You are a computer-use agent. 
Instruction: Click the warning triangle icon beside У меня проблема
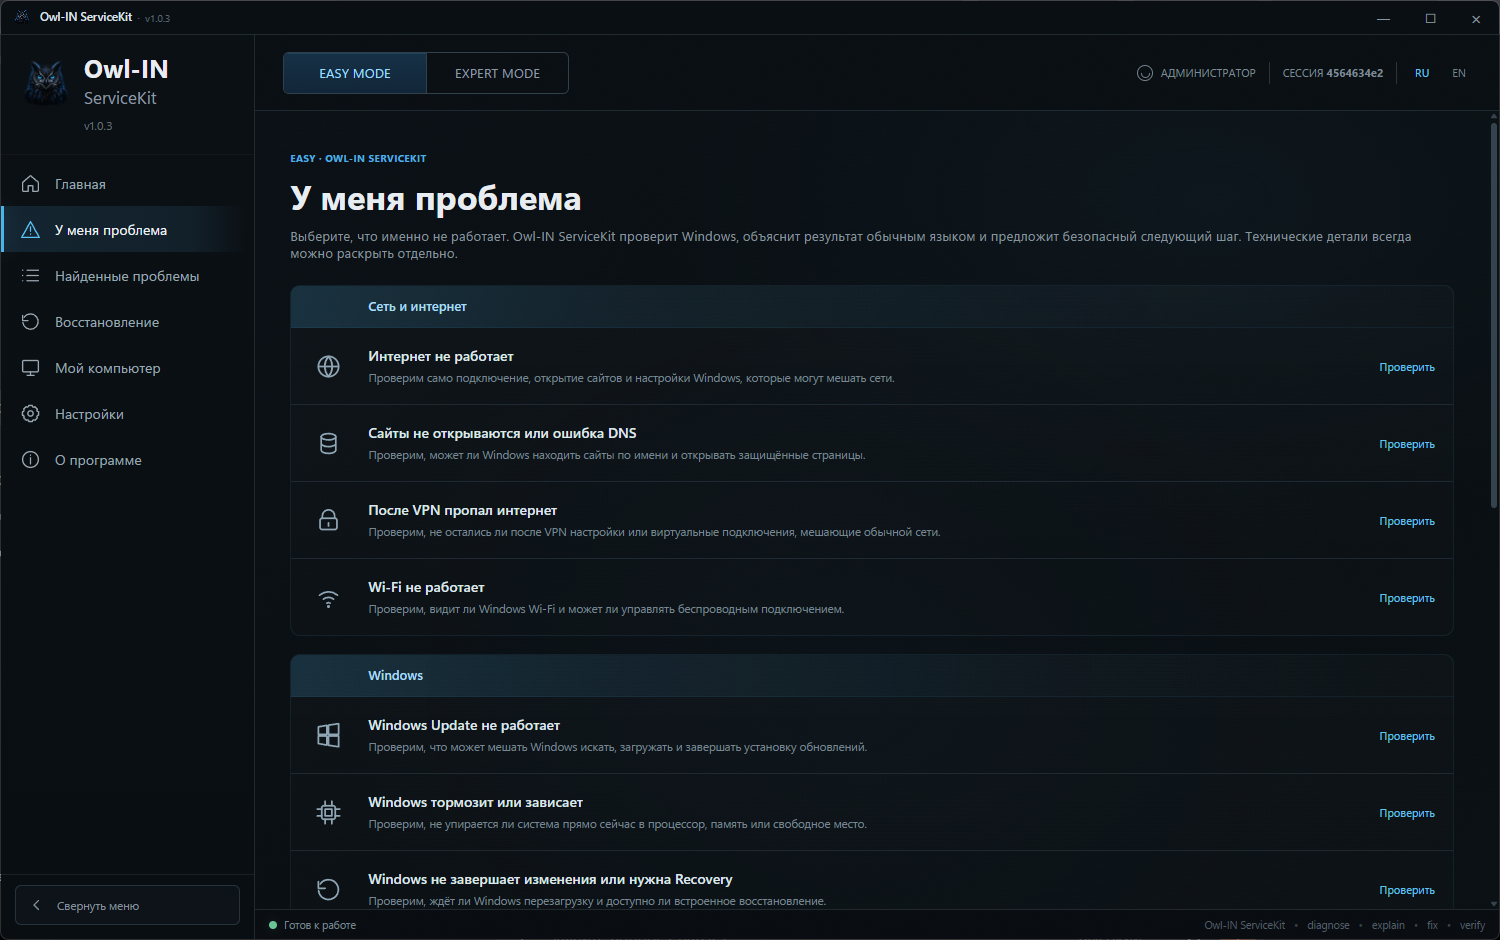click(x=31, y=230)
